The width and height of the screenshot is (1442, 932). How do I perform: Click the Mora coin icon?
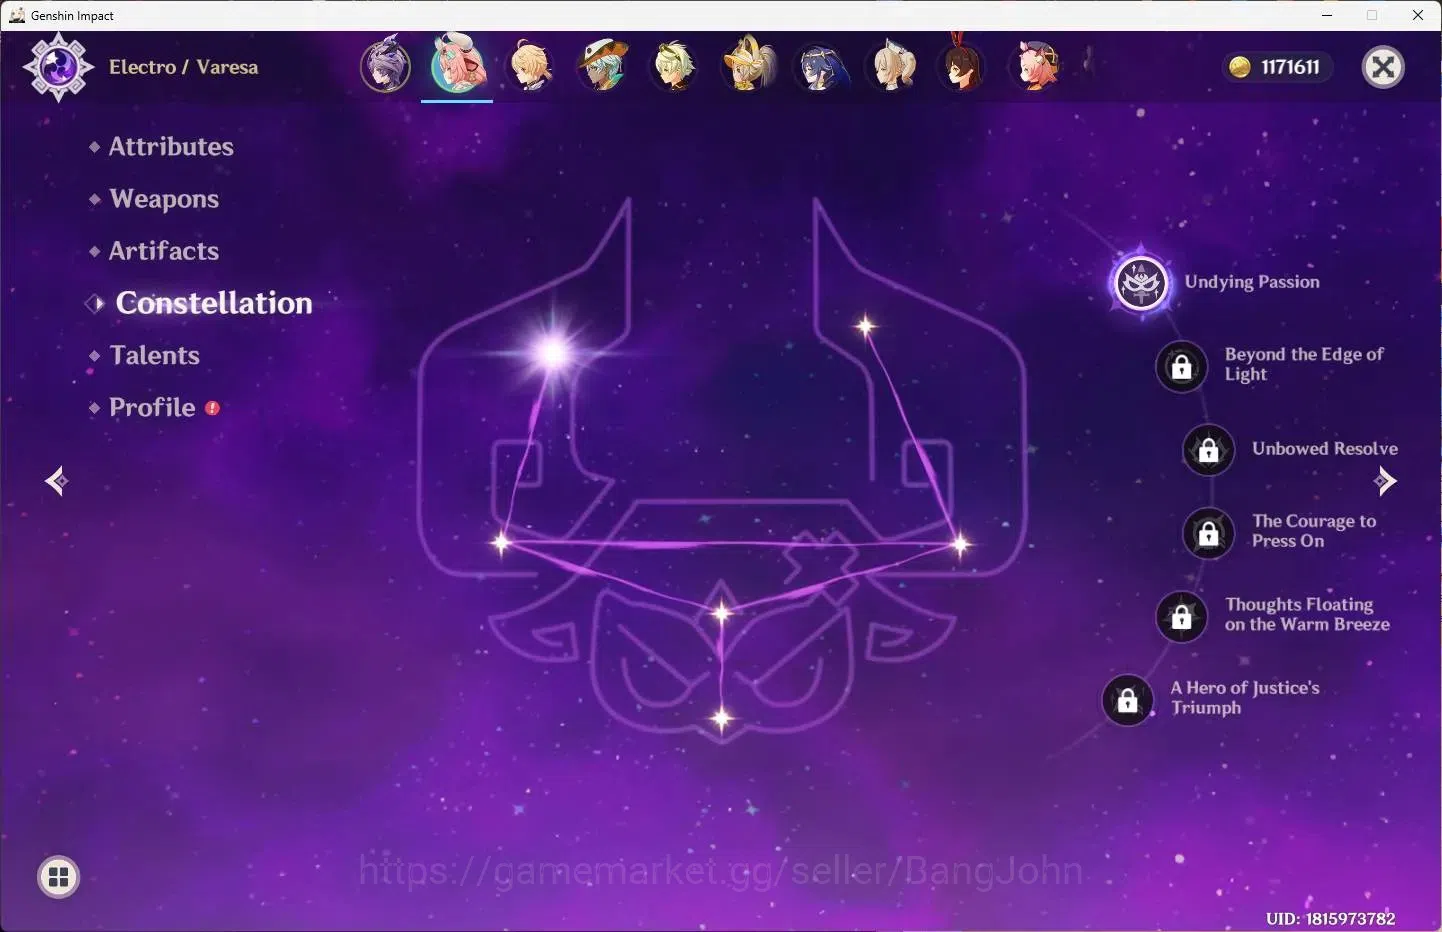pyautogui.click(x=1240, y=67)
